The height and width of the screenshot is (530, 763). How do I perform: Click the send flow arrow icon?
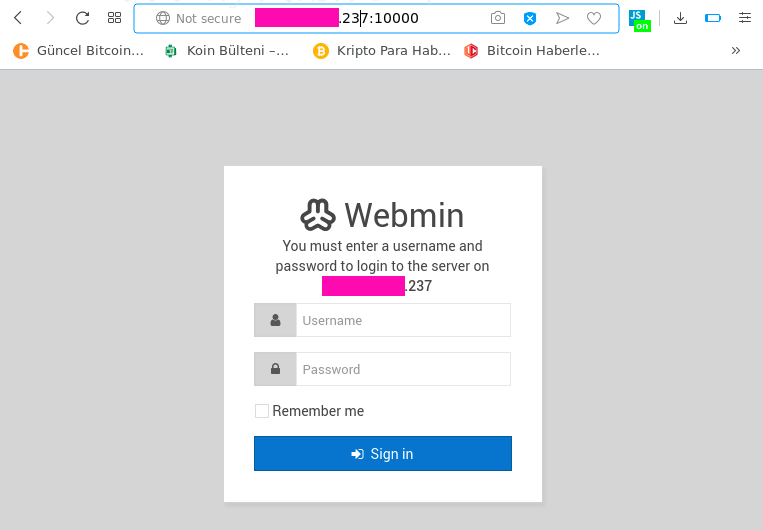(x=562, y=18)
